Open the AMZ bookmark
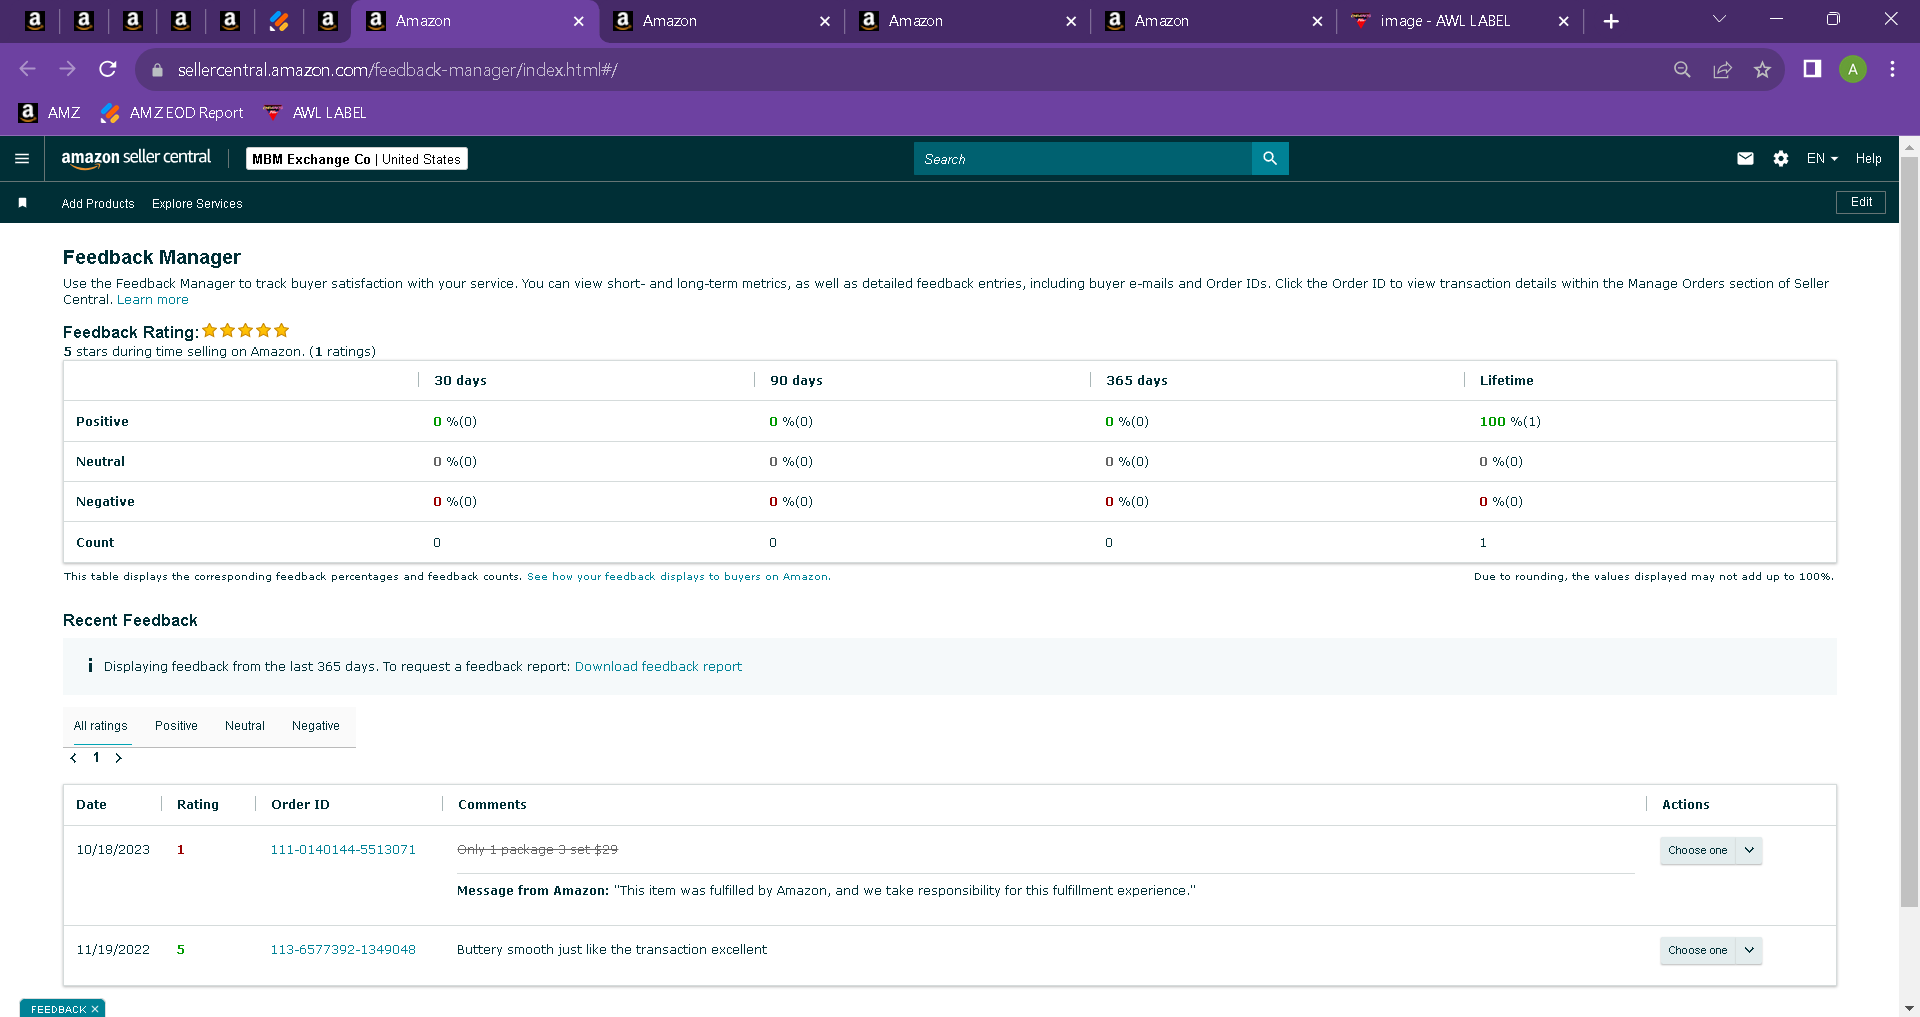This screenshot has width=1920, height=1017. click(49, 113)
